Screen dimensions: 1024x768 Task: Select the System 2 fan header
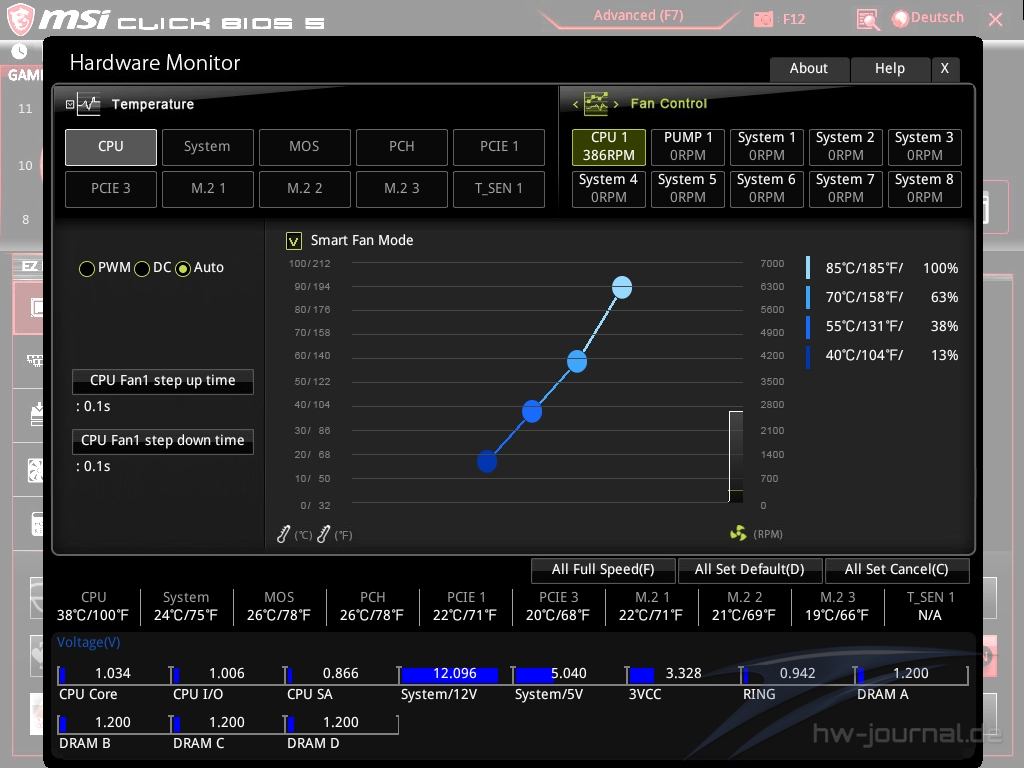tap(846, 147)
